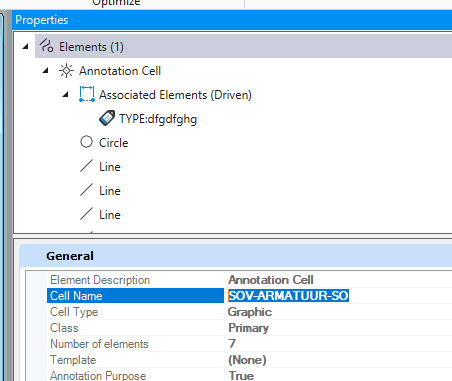The height and width of the screenshot is (381, 452).
Task: Click the Class value Primary
Action: coord(248,328)
